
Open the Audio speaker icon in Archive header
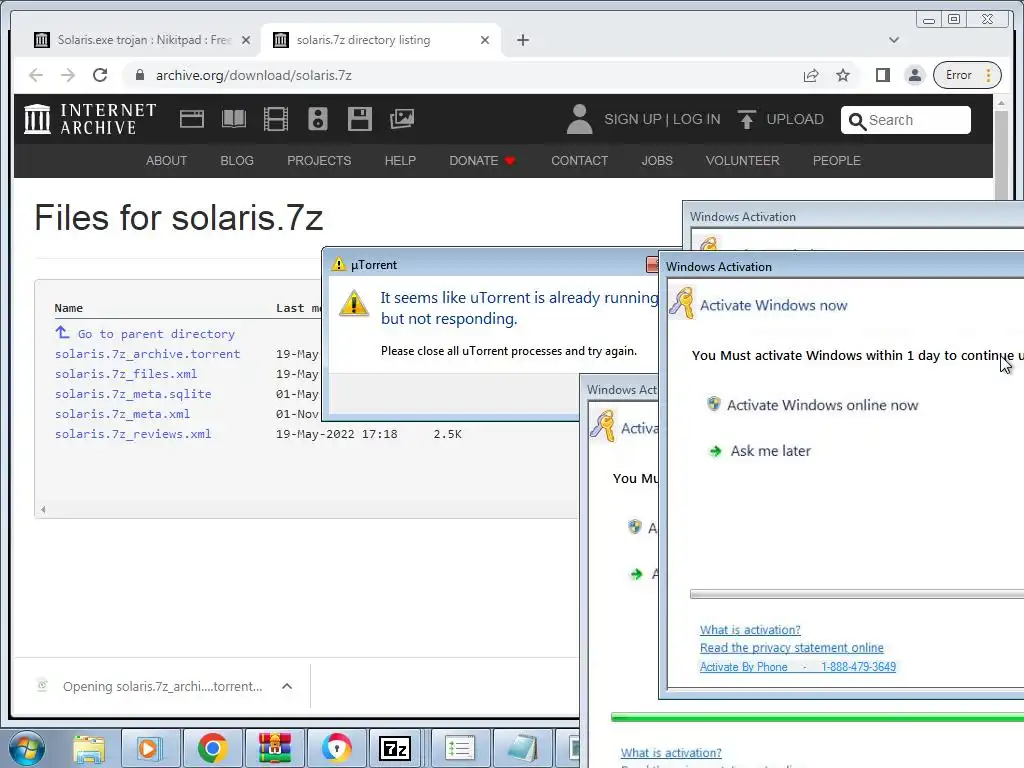[x=317, y=119]
